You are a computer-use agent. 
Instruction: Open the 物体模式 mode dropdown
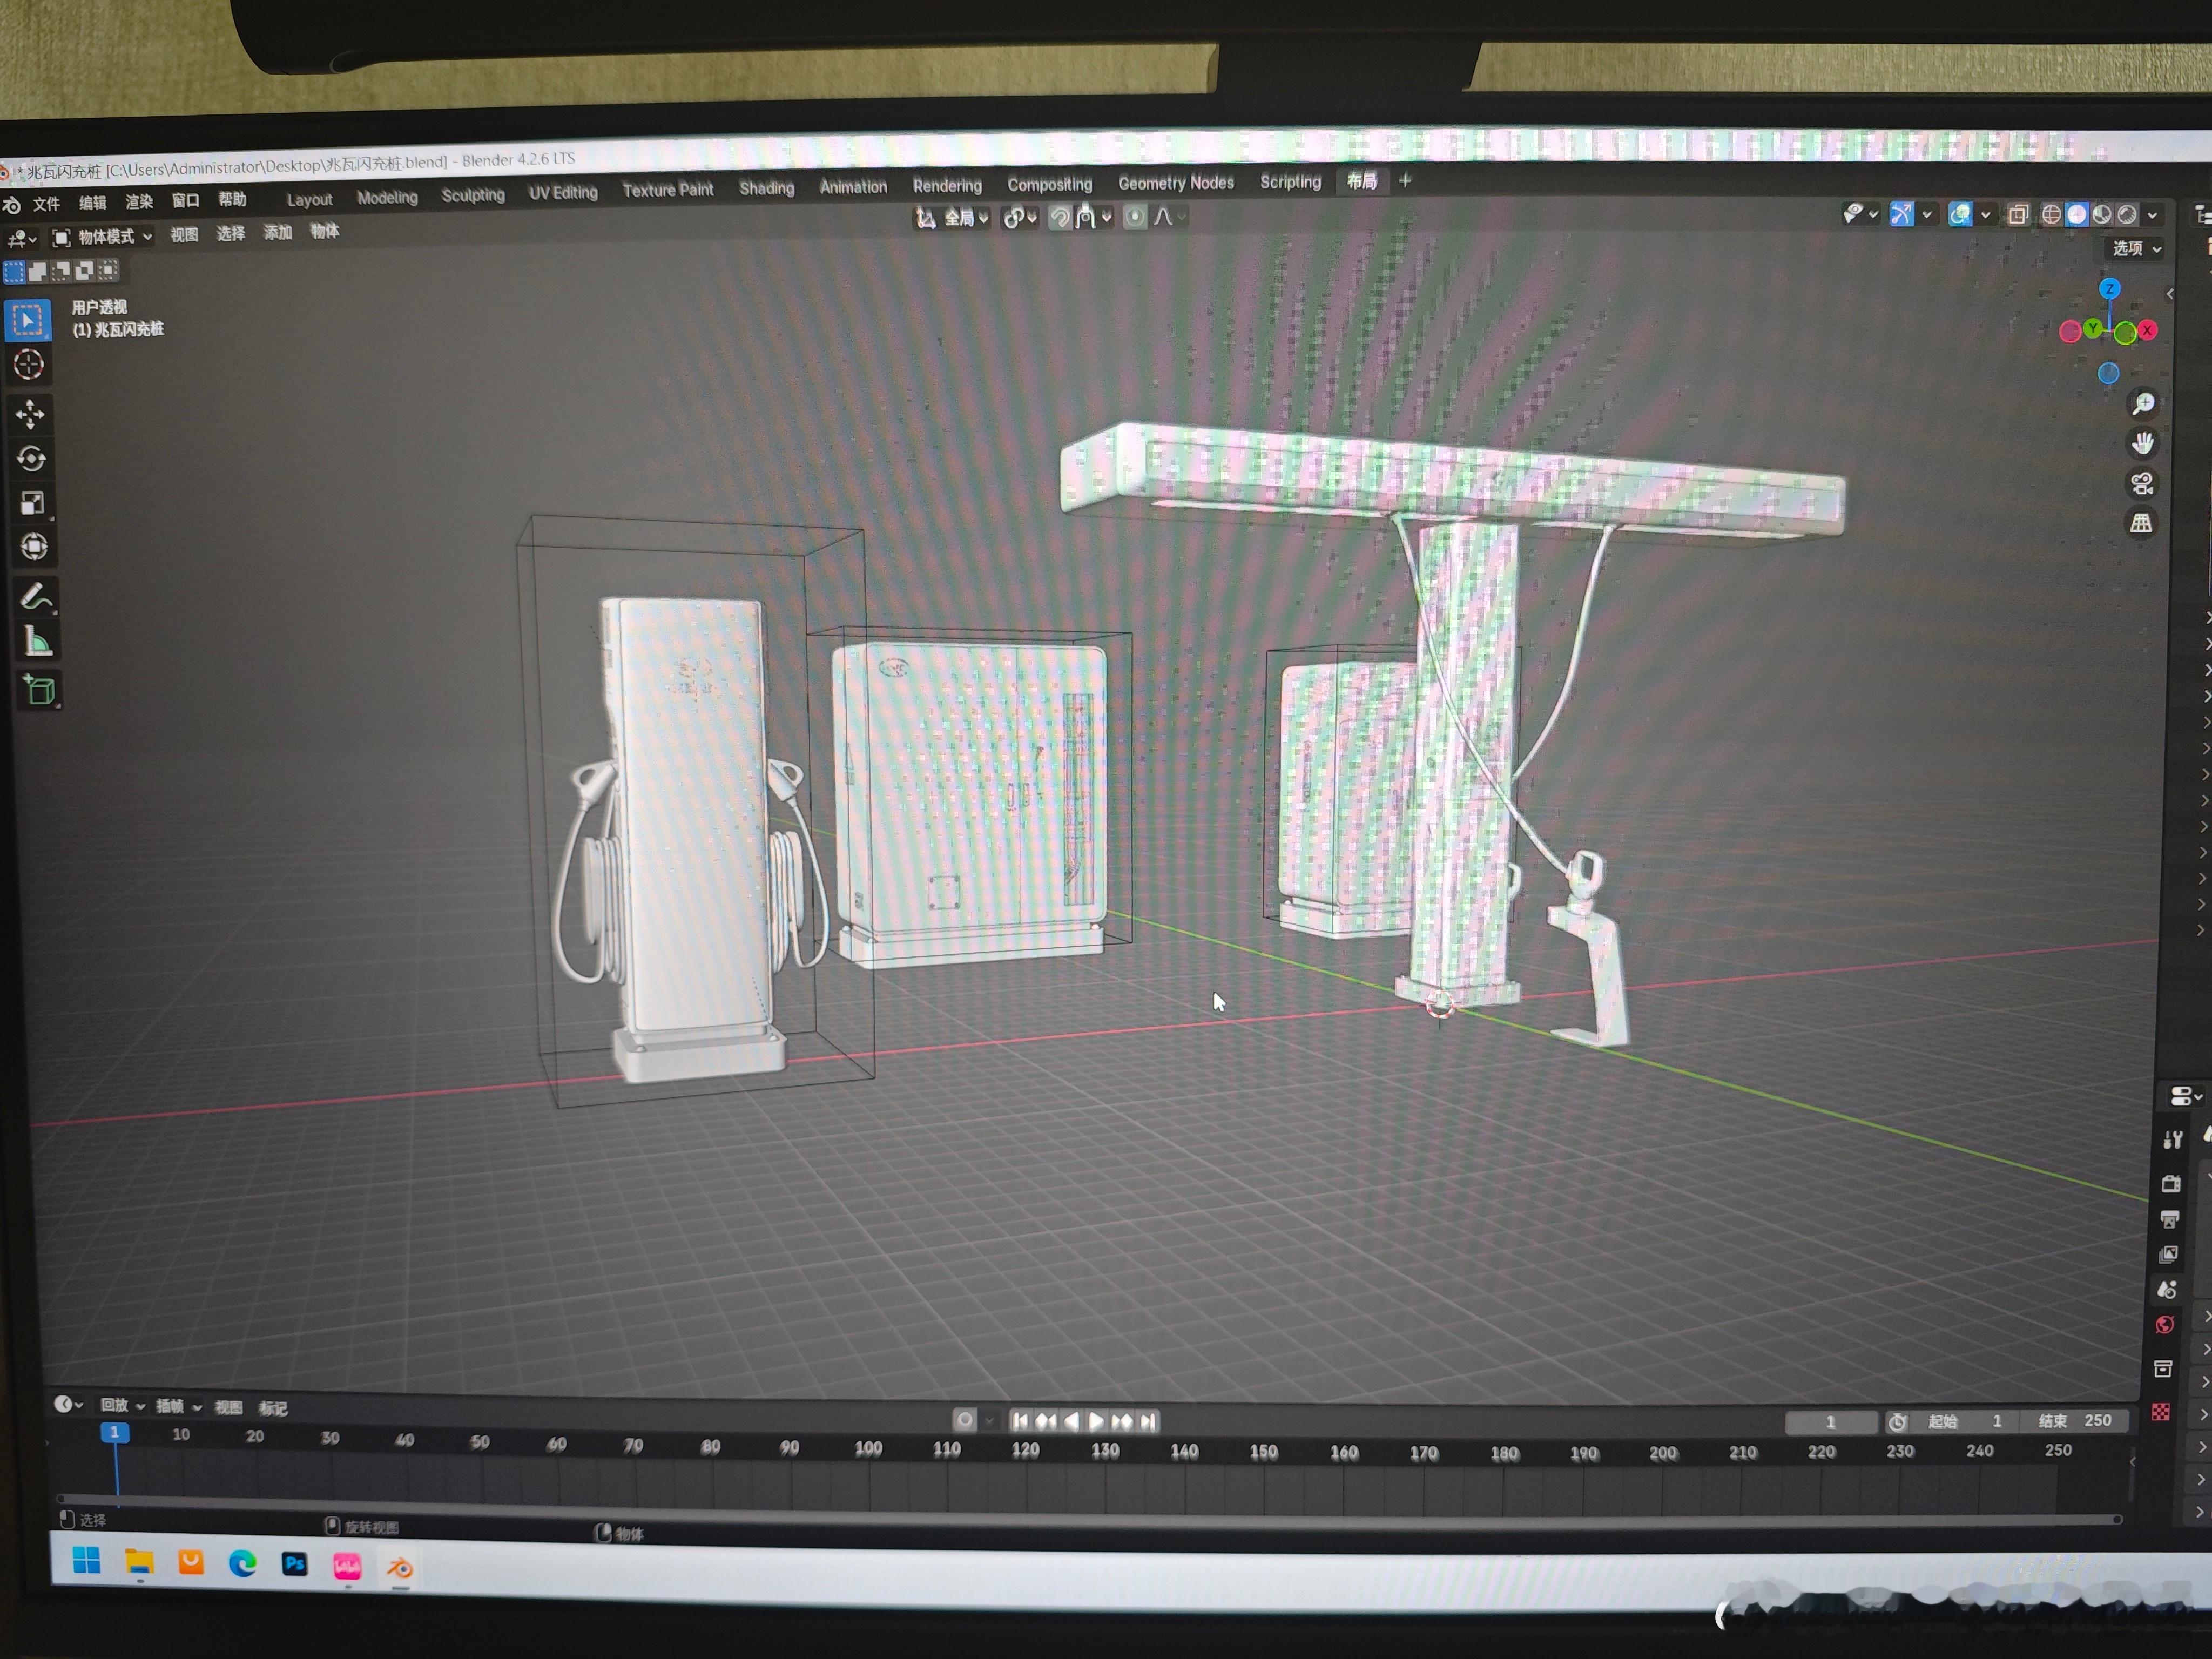pos(105,237)
